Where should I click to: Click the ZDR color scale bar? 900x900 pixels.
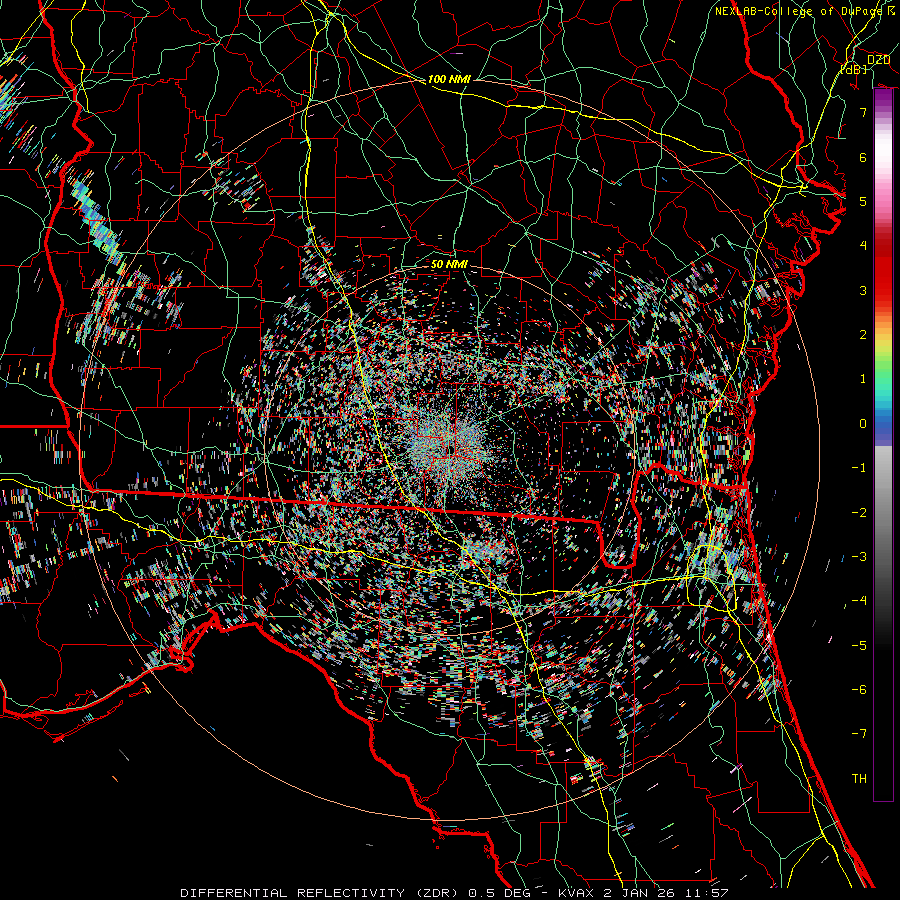(883, 445)
